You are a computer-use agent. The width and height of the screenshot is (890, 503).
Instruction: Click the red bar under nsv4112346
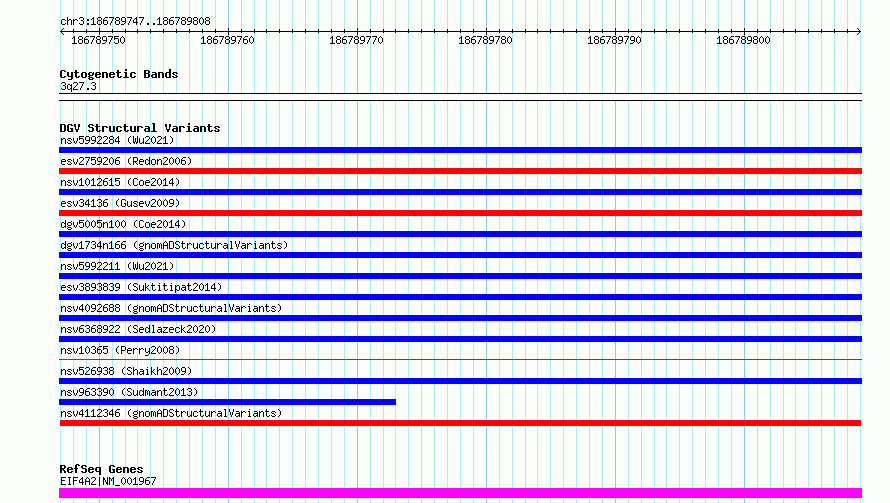460,423
